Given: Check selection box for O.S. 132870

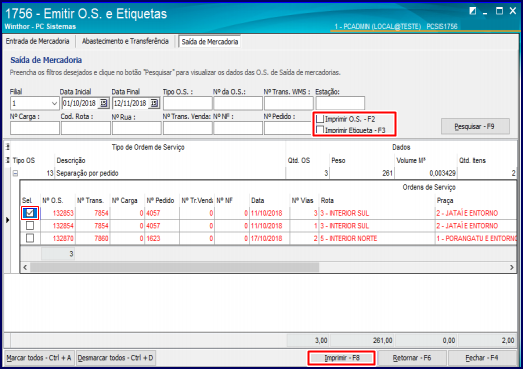Looking at the screenshot, I should (30, 238).
